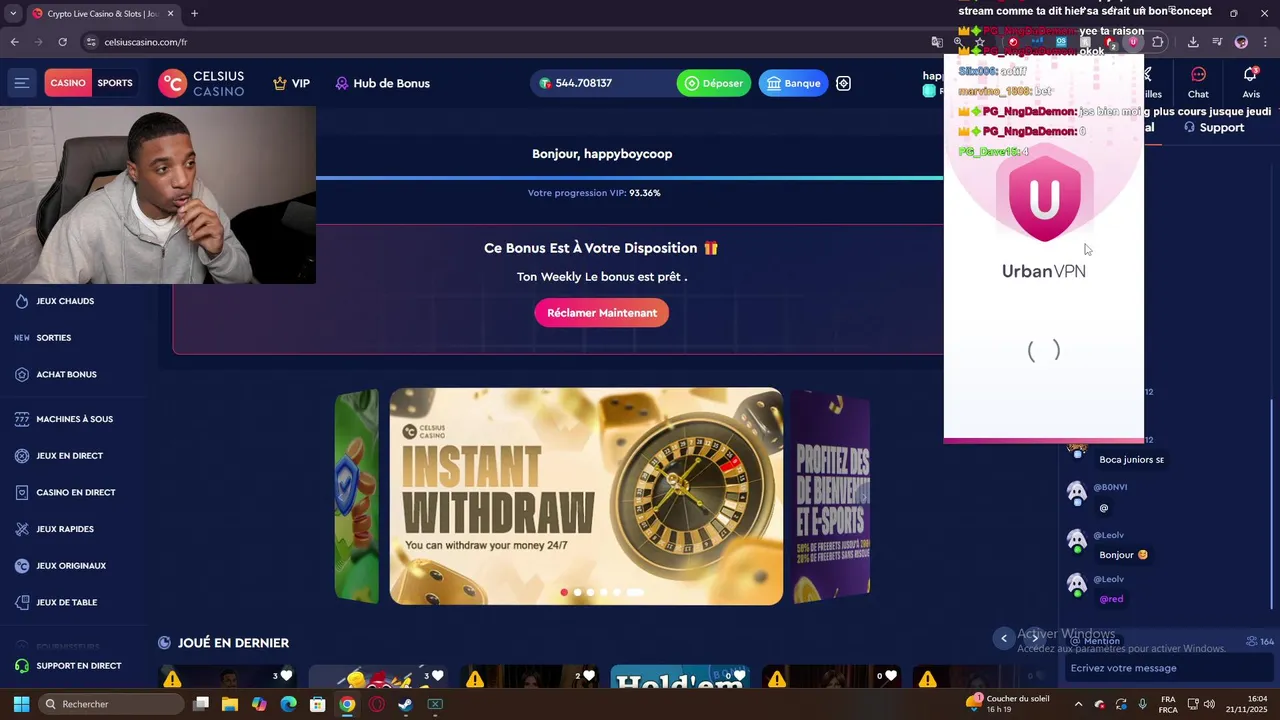Click the green Déposer button
The height and width of the screenshot is (720, 1280).
[713, 83]
